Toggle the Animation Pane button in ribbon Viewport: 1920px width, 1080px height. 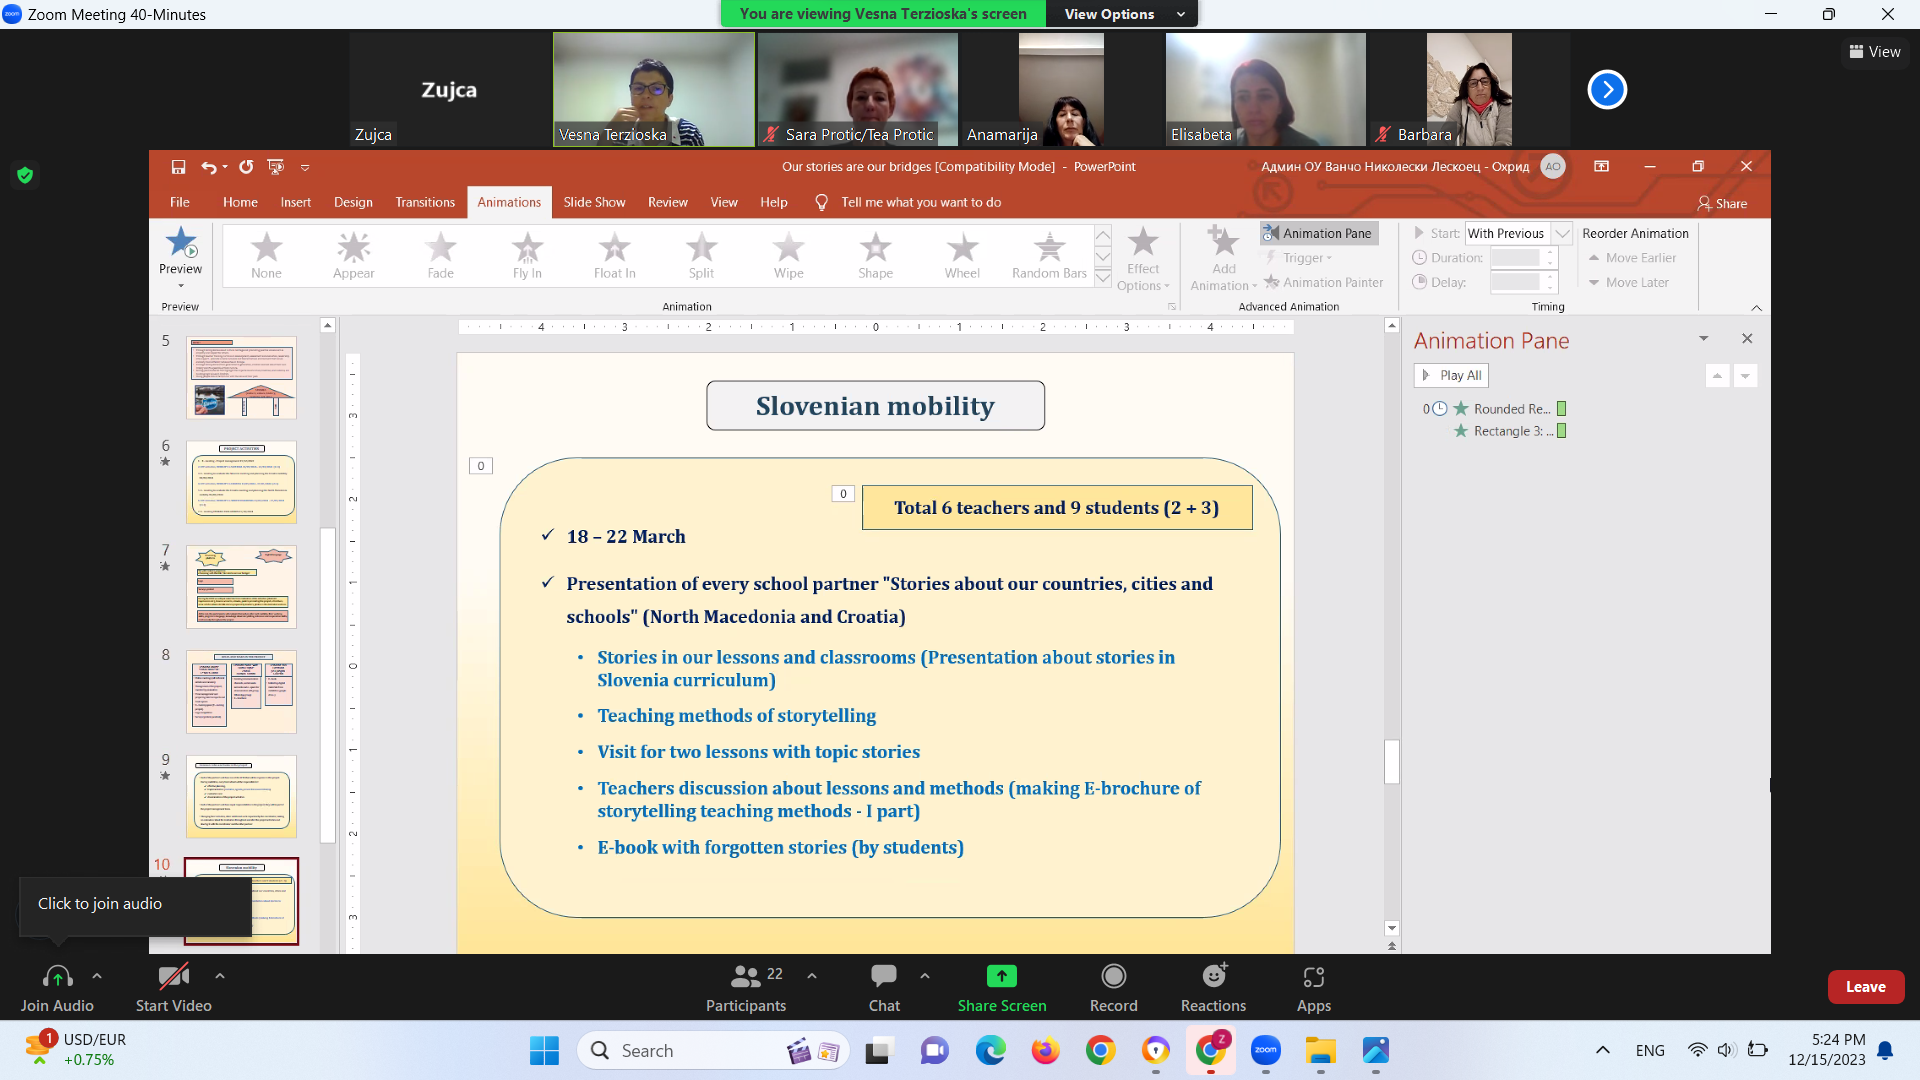click(x=1318, y=233)
